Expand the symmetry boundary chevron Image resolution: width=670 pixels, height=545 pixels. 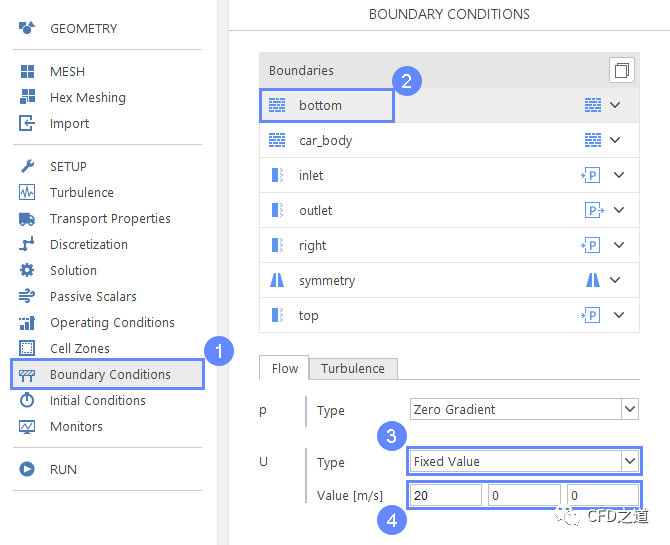pos(616,280)
